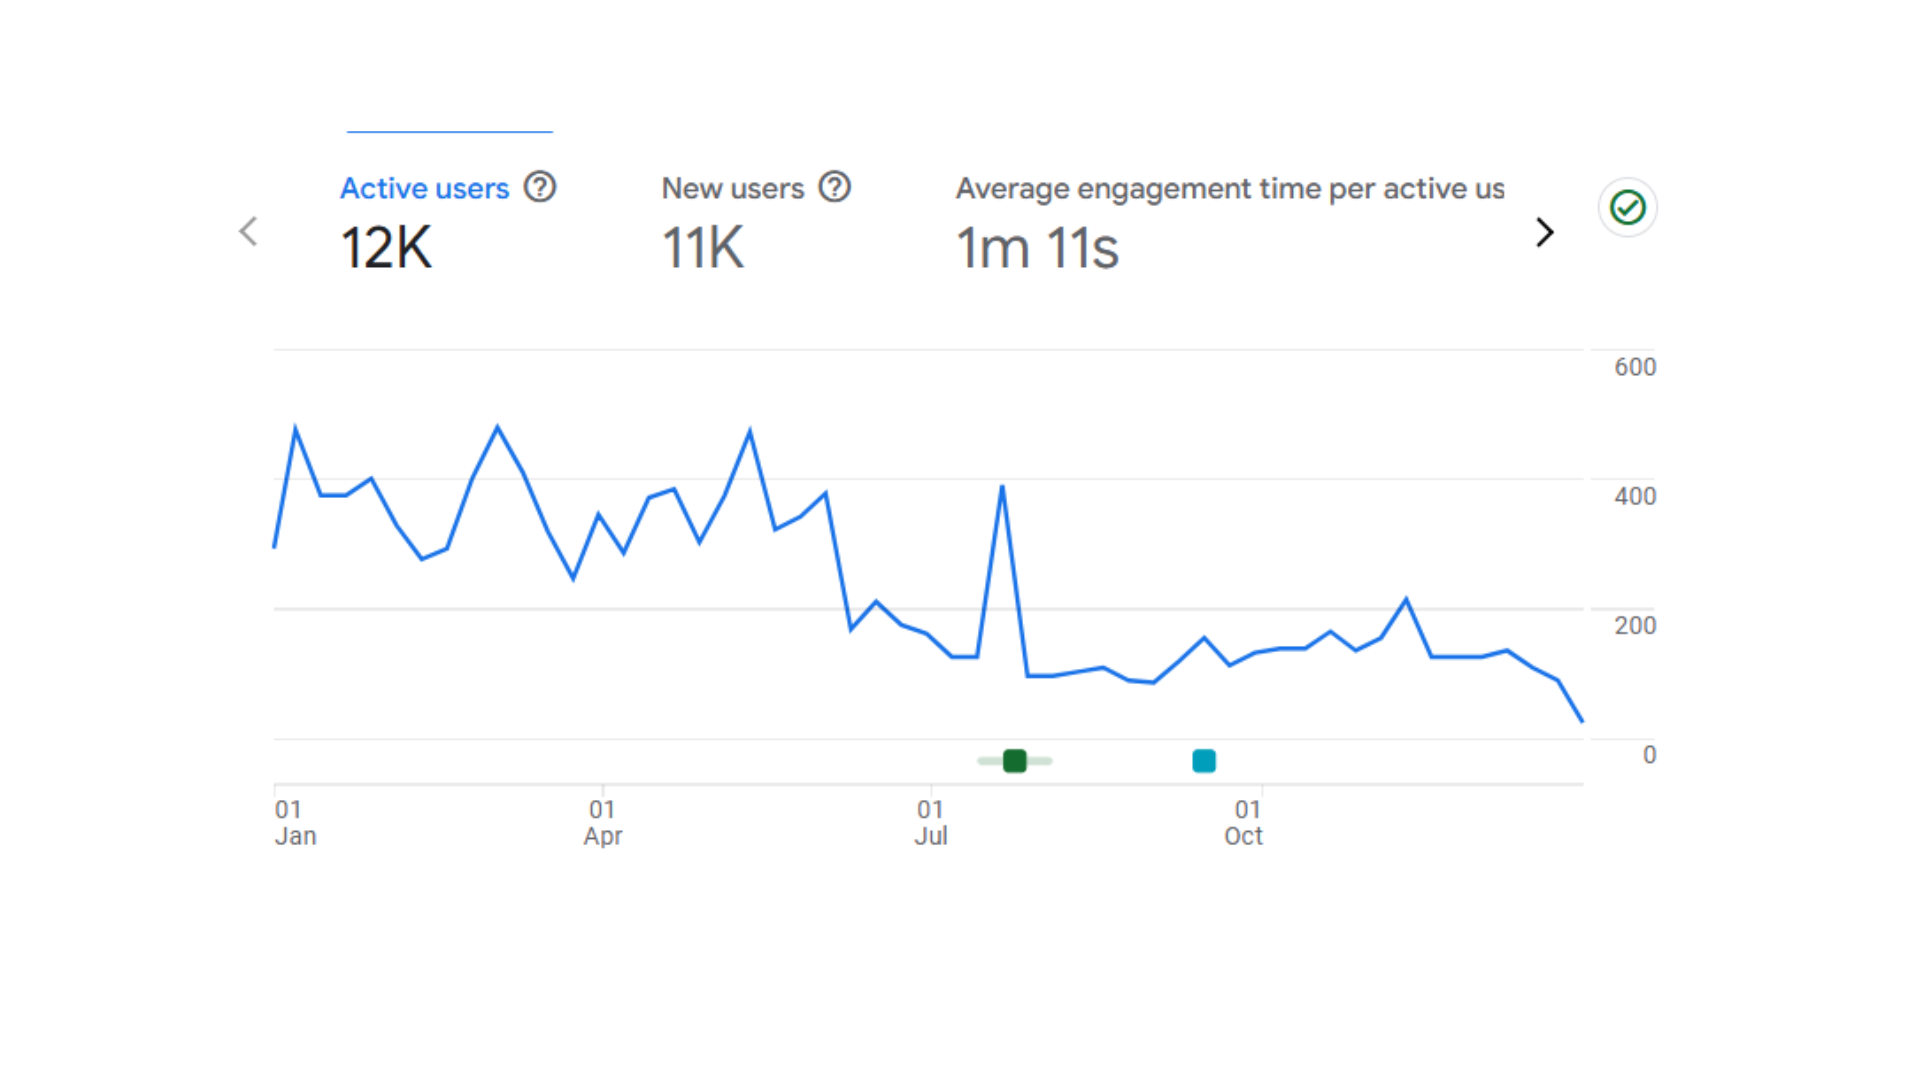
Task: Open the Average engagement time metric tab
Action: click(1229, 188)
